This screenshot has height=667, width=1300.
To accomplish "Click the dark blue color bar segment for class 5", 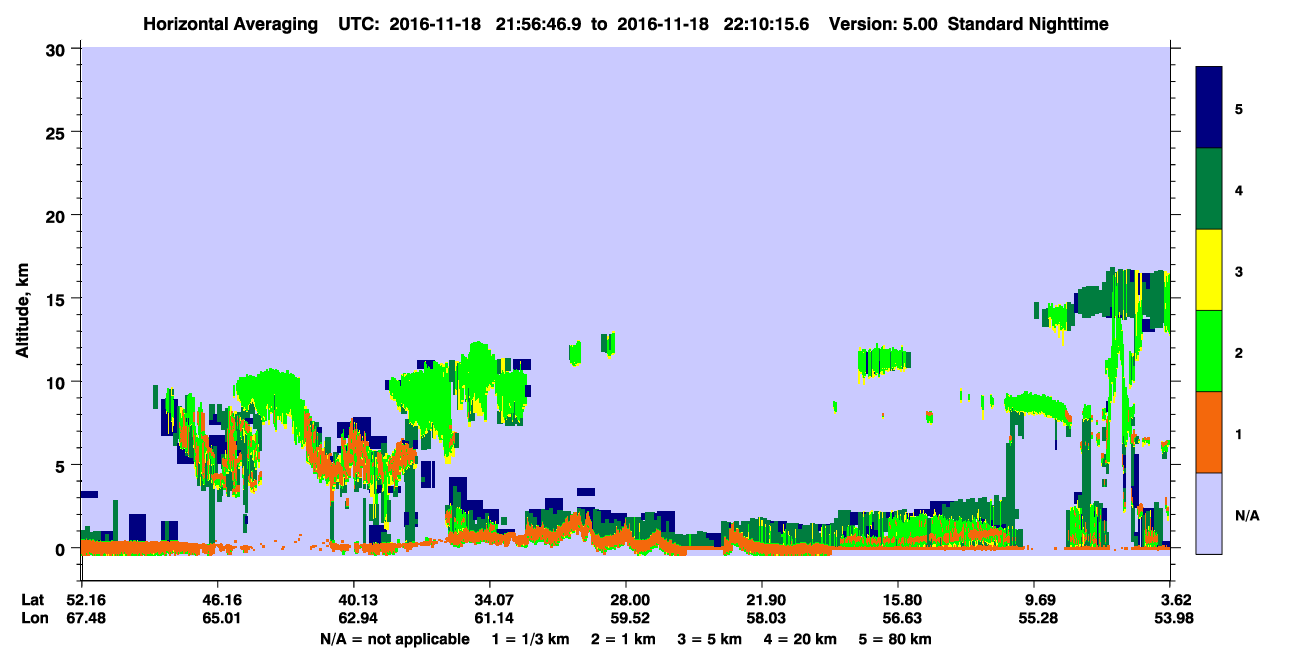I will pos(1209,107).
